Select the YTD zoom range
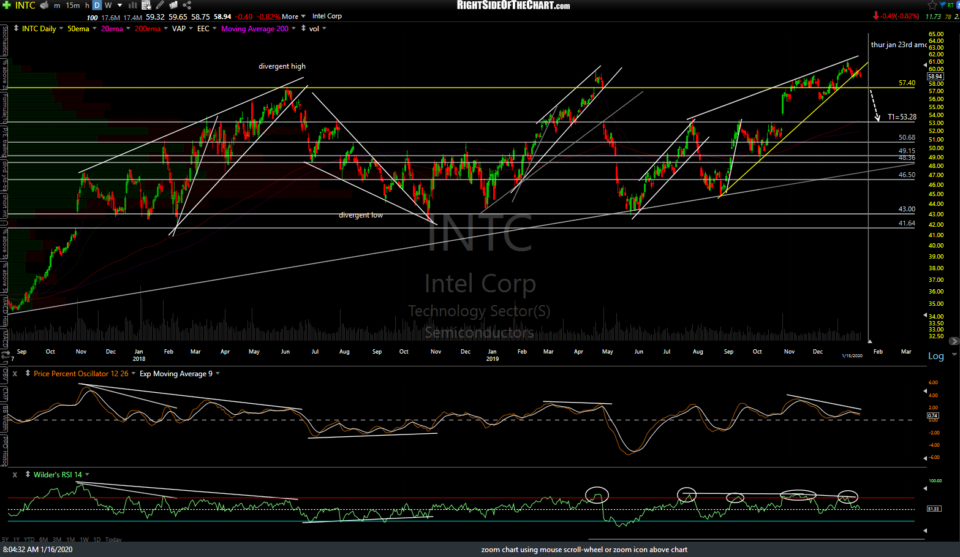The image size is (960, 557). (x=30, y=540)
